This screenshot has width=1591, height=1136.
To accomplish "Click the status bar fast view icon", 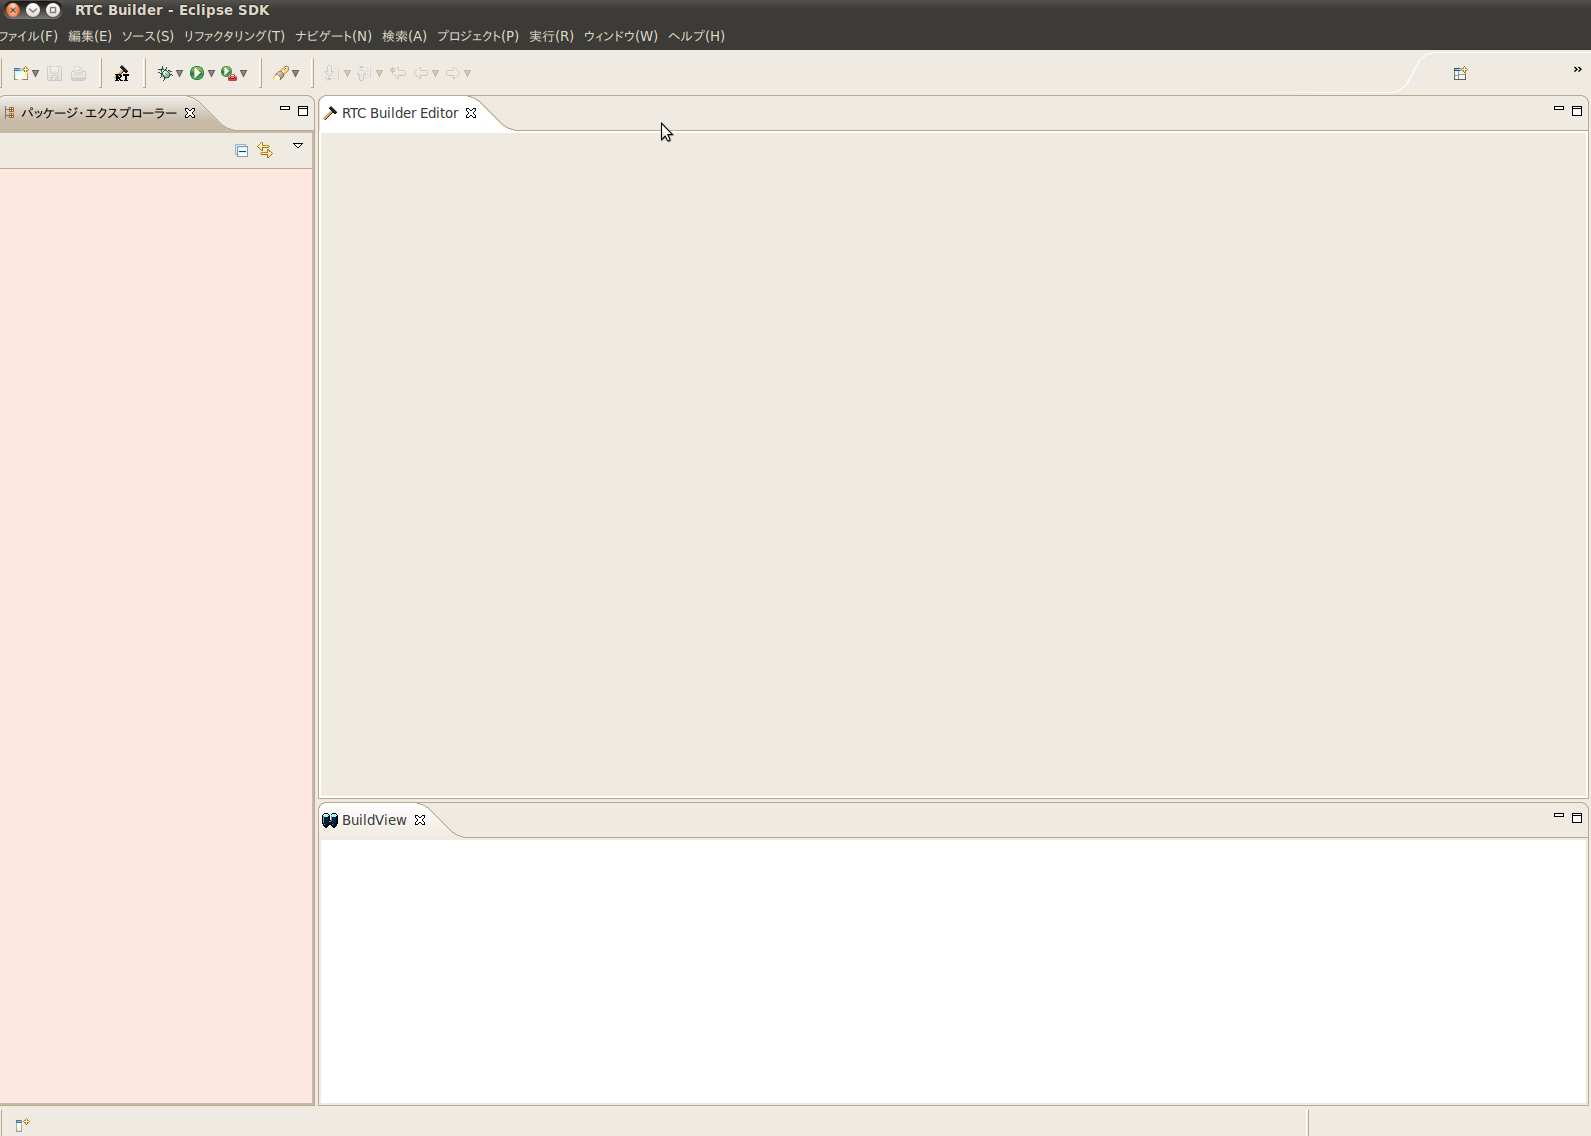I will point(22,1125).
